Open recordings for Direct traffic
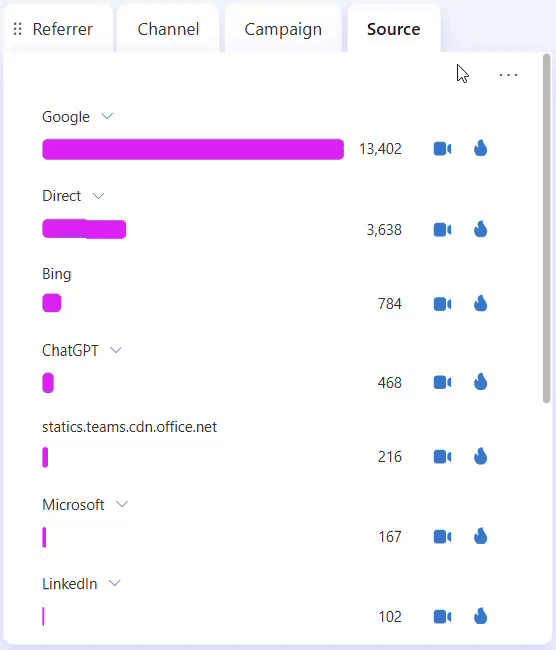This screenshot has height=650, width=556. 442,230
